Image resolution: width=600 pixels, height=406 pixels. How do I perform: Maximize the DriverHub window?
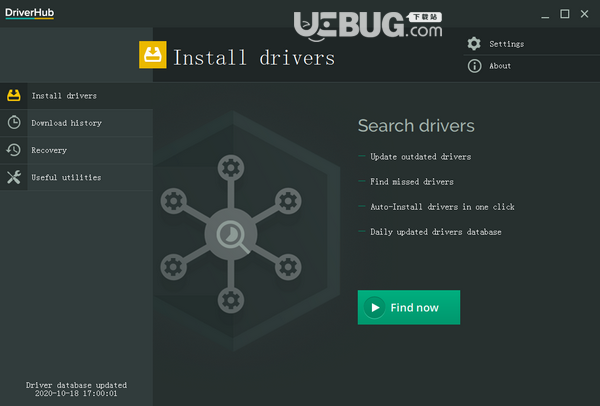[x=564, y=14]
